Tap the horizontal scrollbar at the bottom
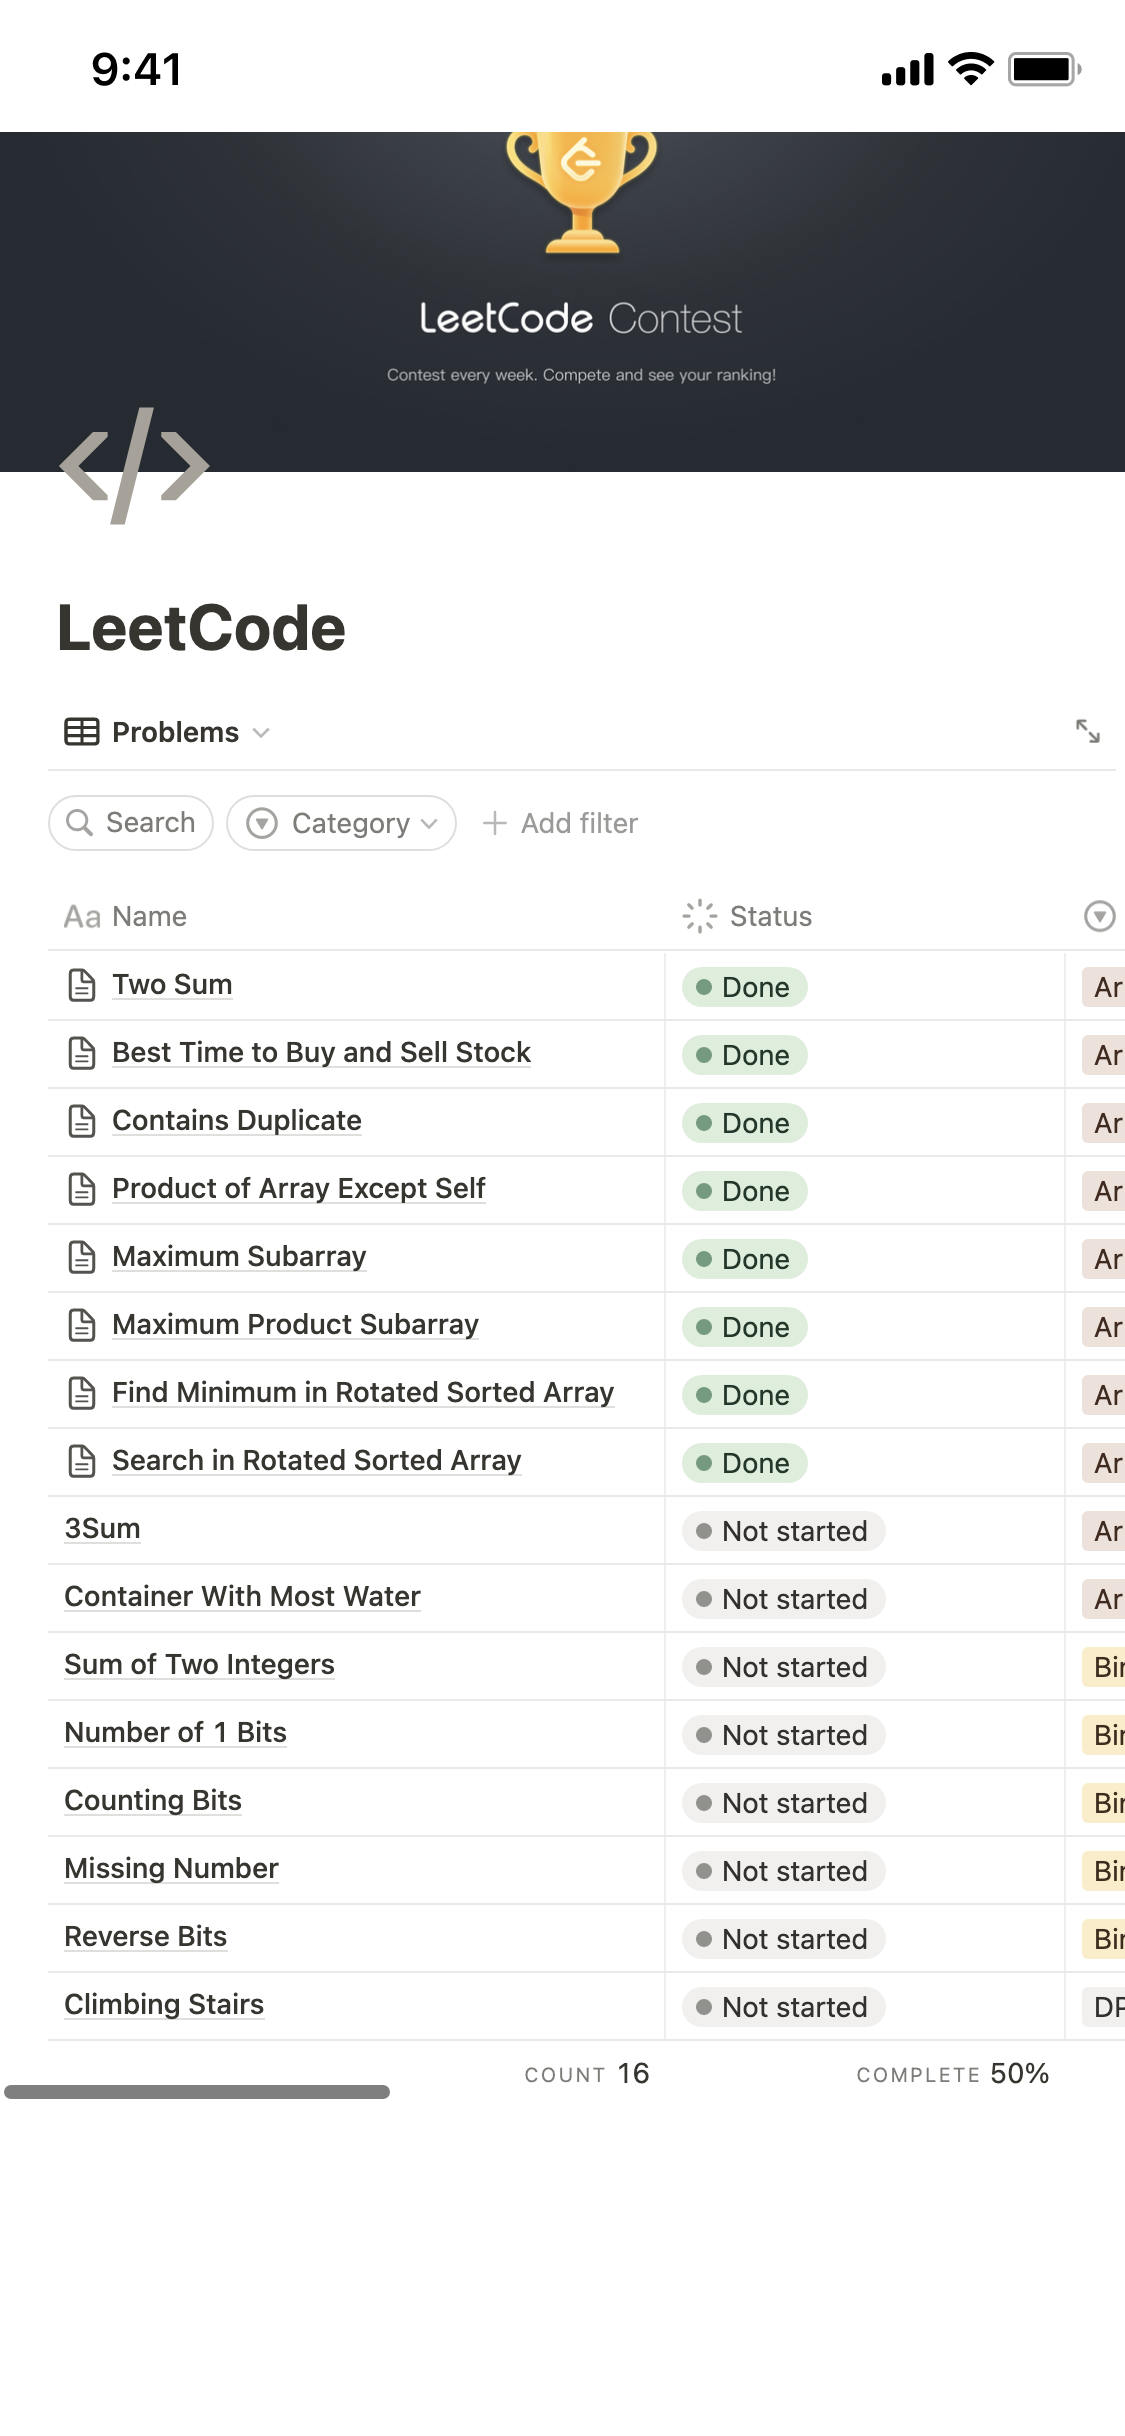 pyautogui.click(x=197, y=2092)
